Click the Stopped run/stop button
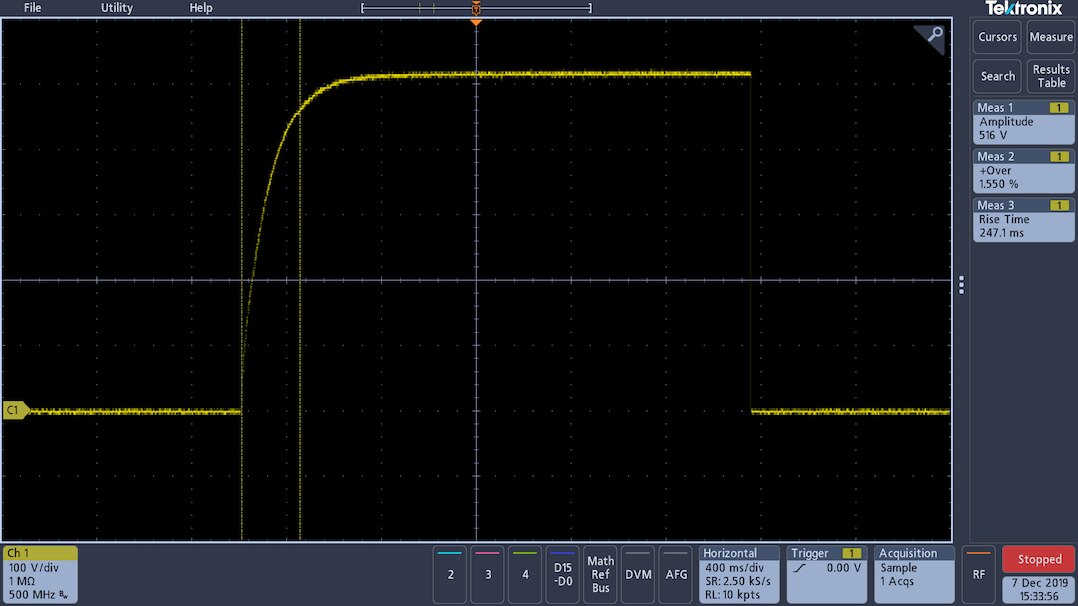This screenshot has height=606, width=1078. coord(1039,560)
